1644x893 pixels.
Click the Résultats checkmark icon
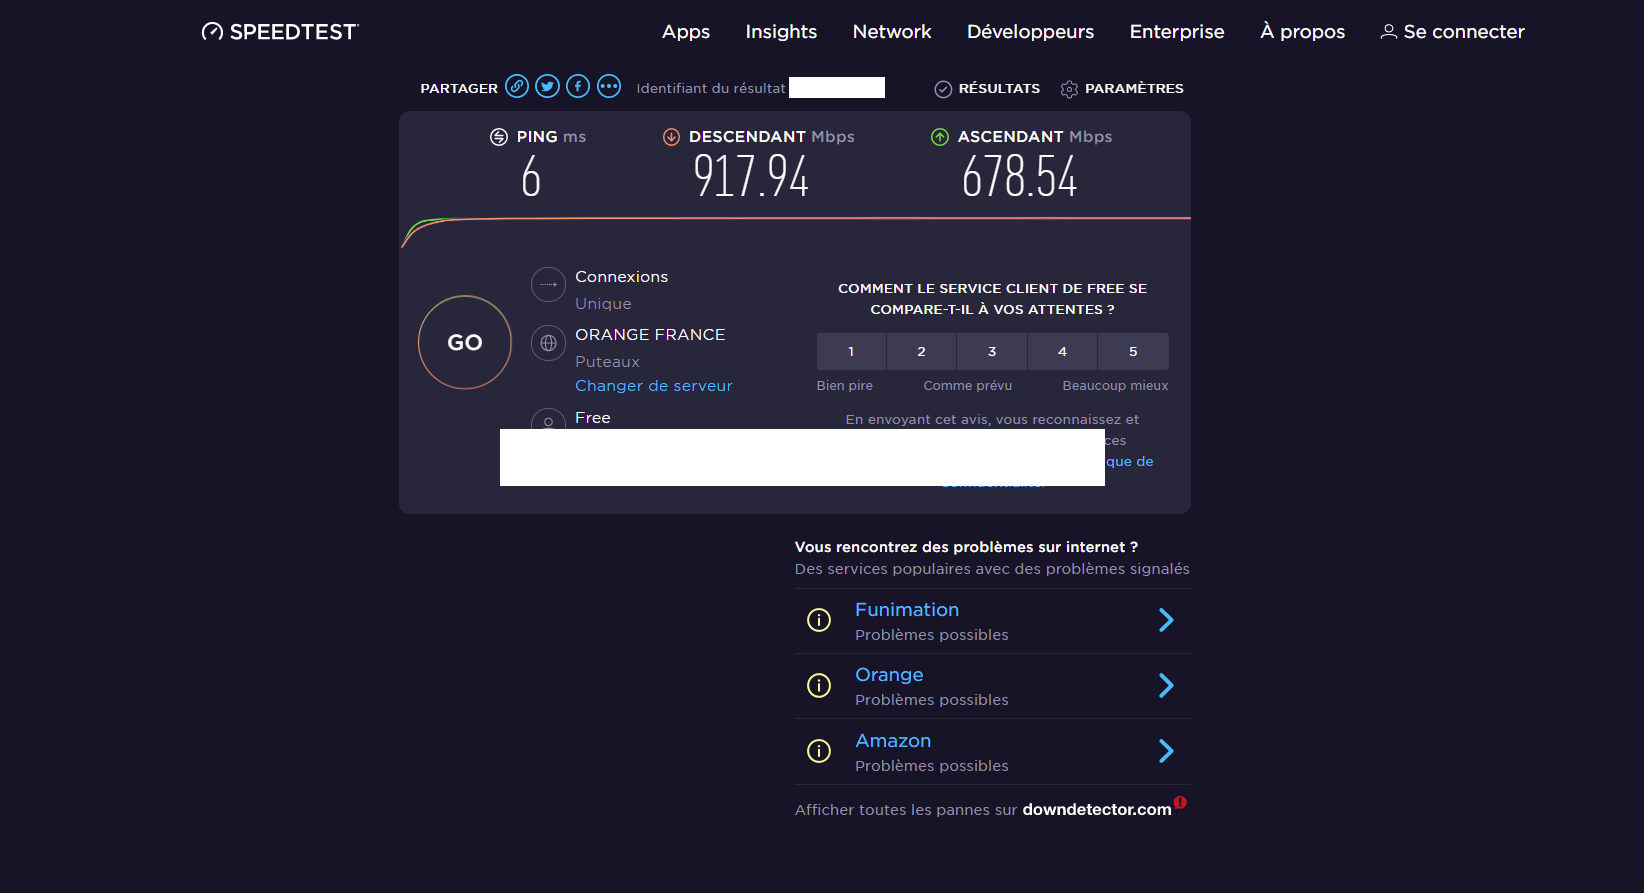(943, 89)
